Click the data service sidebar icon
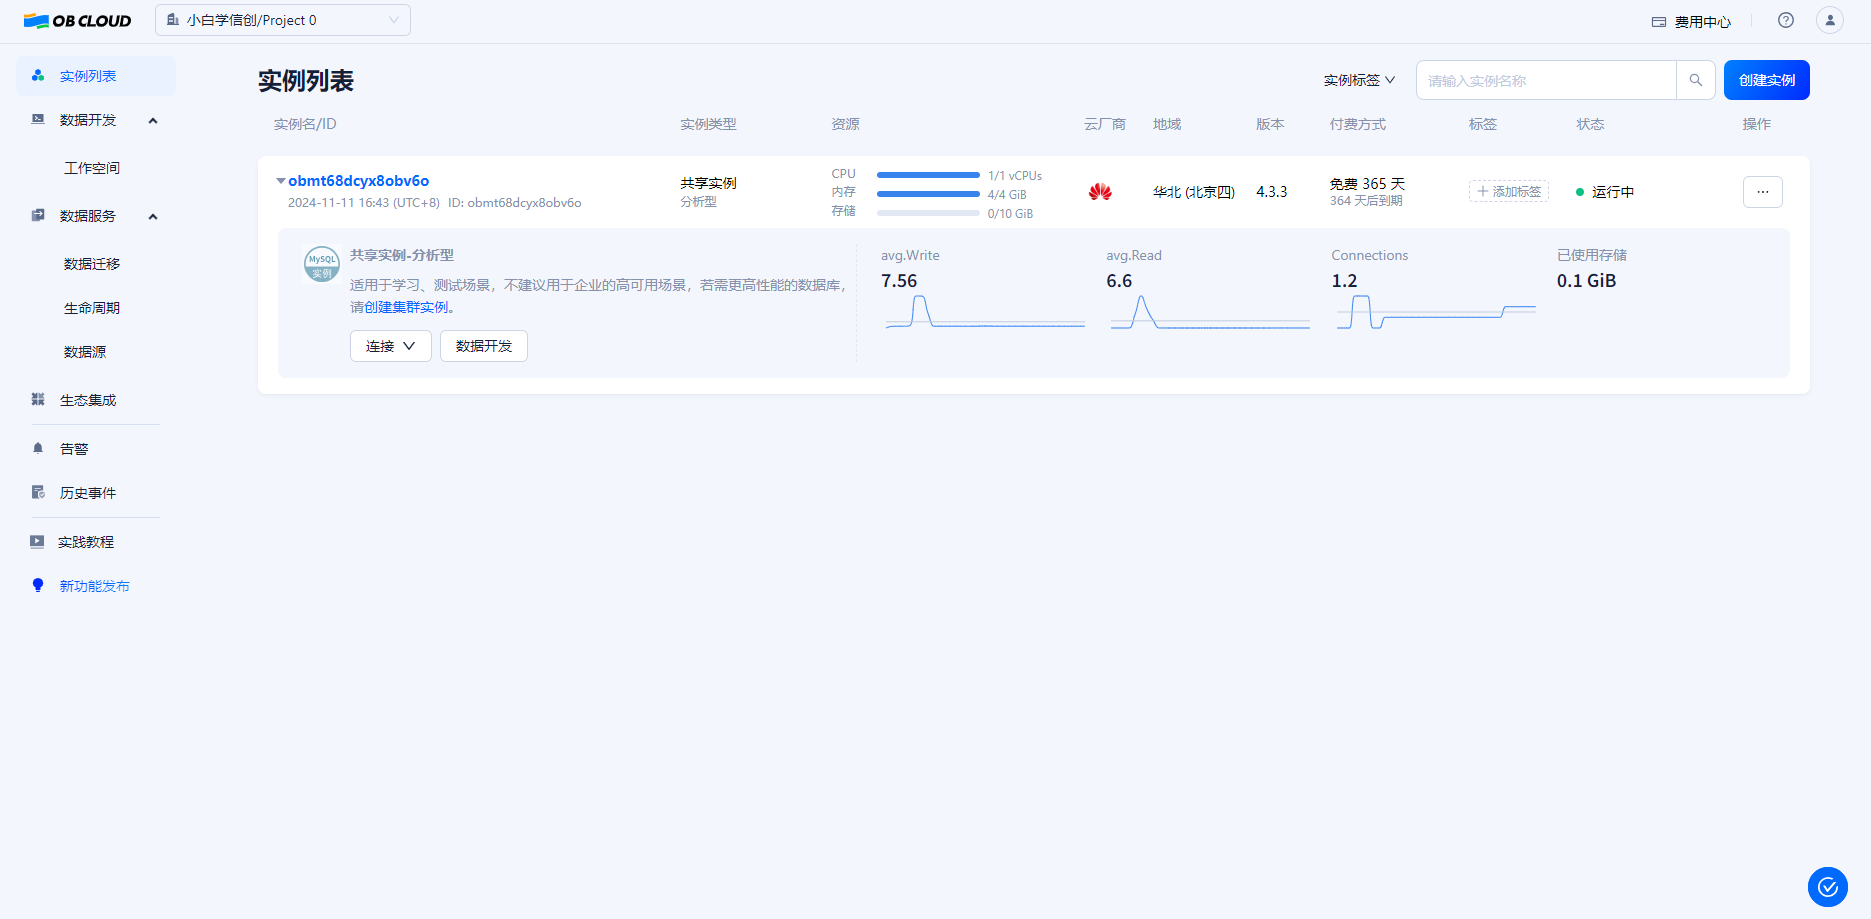Screen dimensions: 1871x919 pyautogui.click(x=38, y=216)
